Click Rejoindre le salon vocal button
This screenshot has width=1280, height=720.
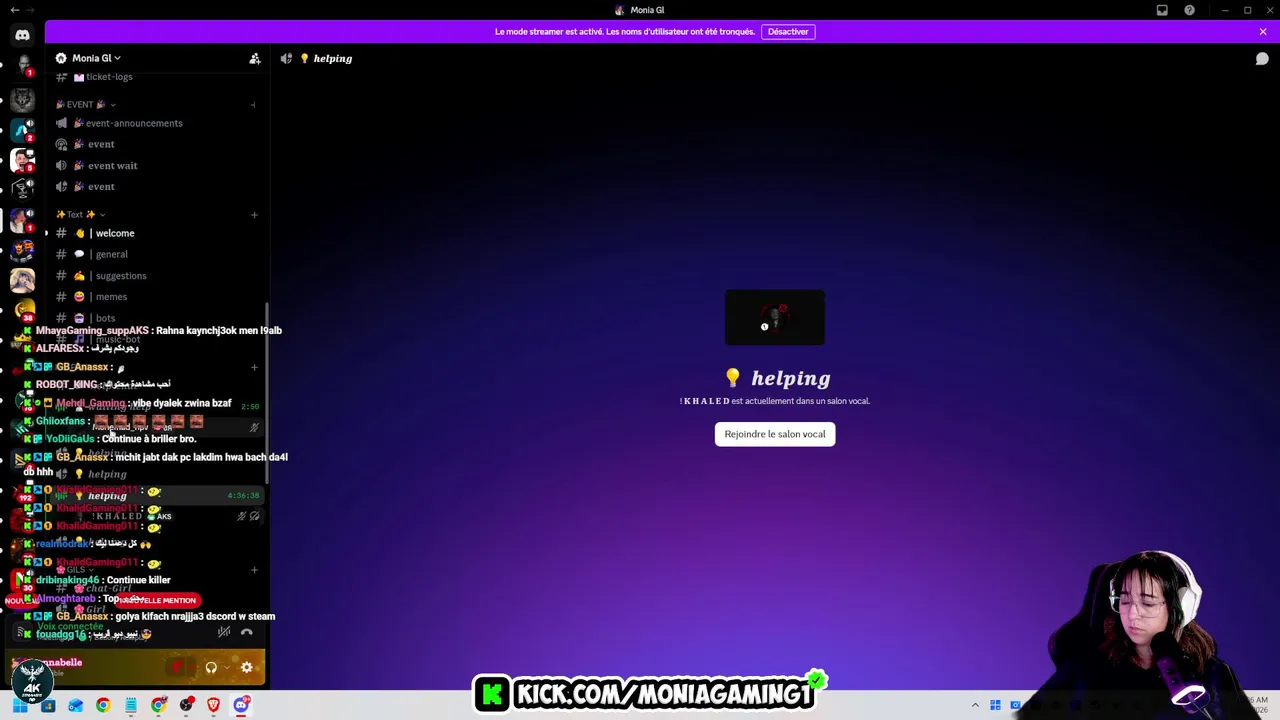[775, 434]
